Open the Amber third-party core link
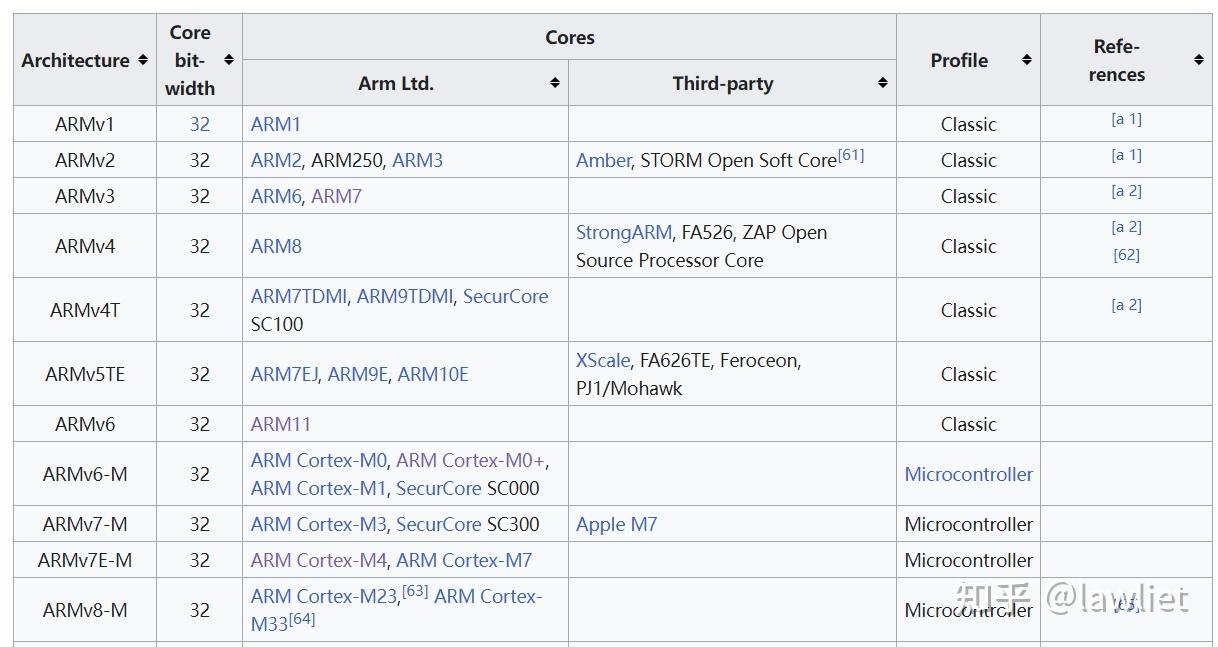The image size is (1218, 647). tap(603, 160)
